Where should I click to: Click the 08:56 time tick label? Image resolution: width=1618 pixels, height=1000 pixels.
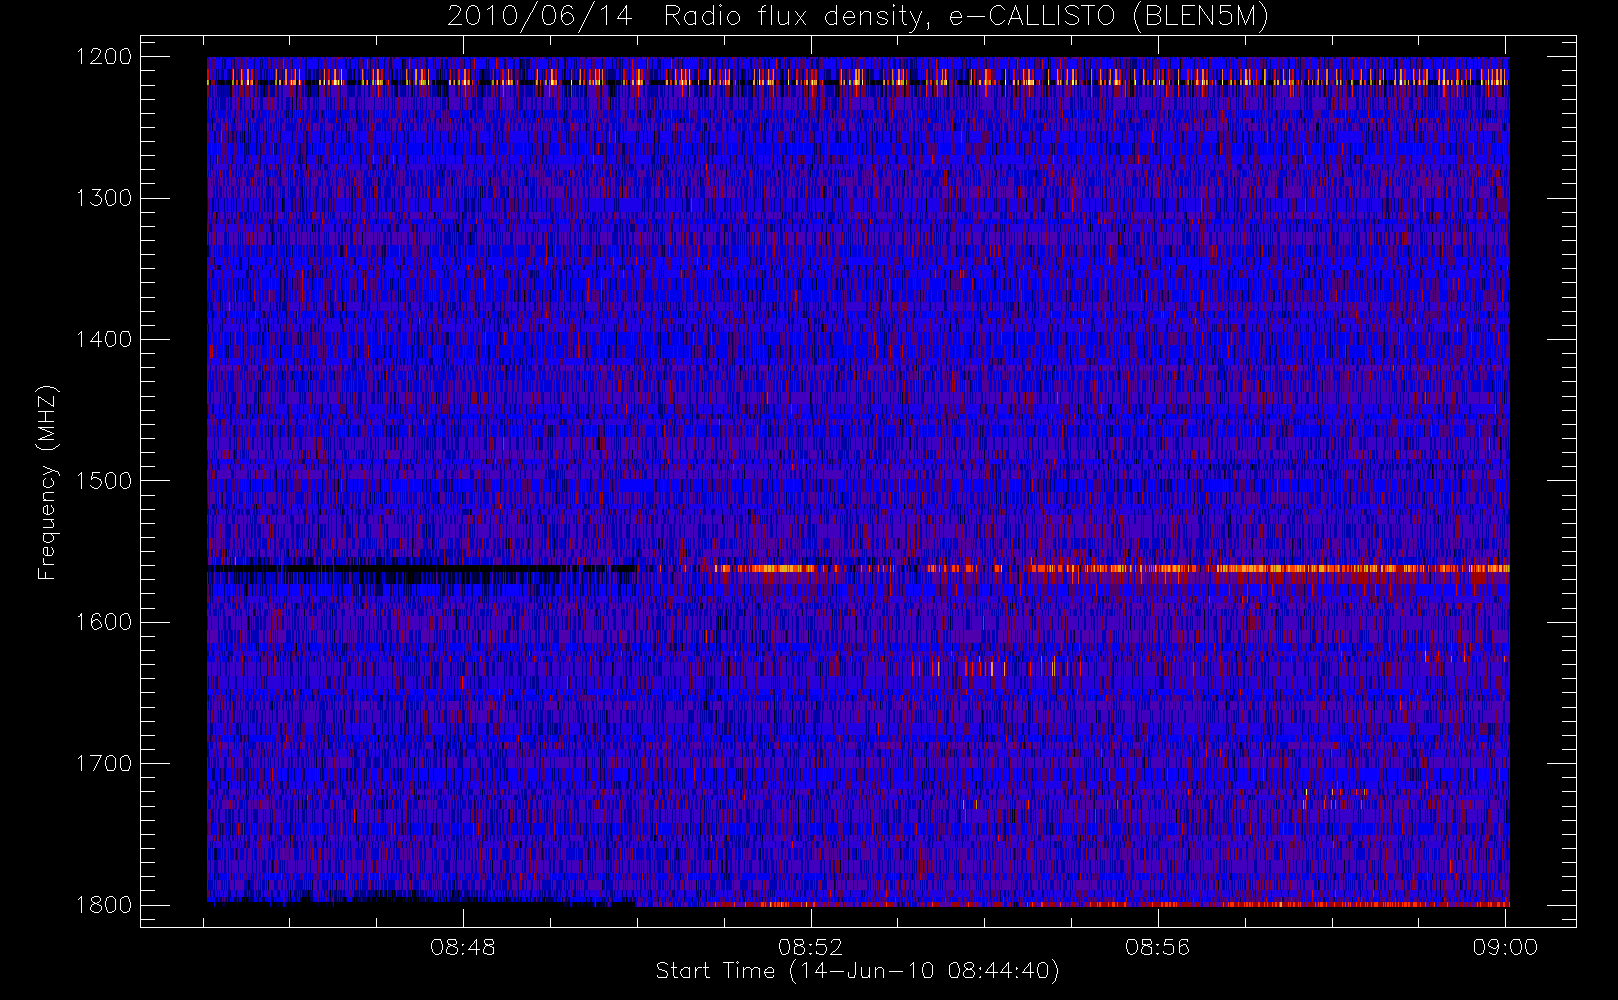(x=1158, y=947)
